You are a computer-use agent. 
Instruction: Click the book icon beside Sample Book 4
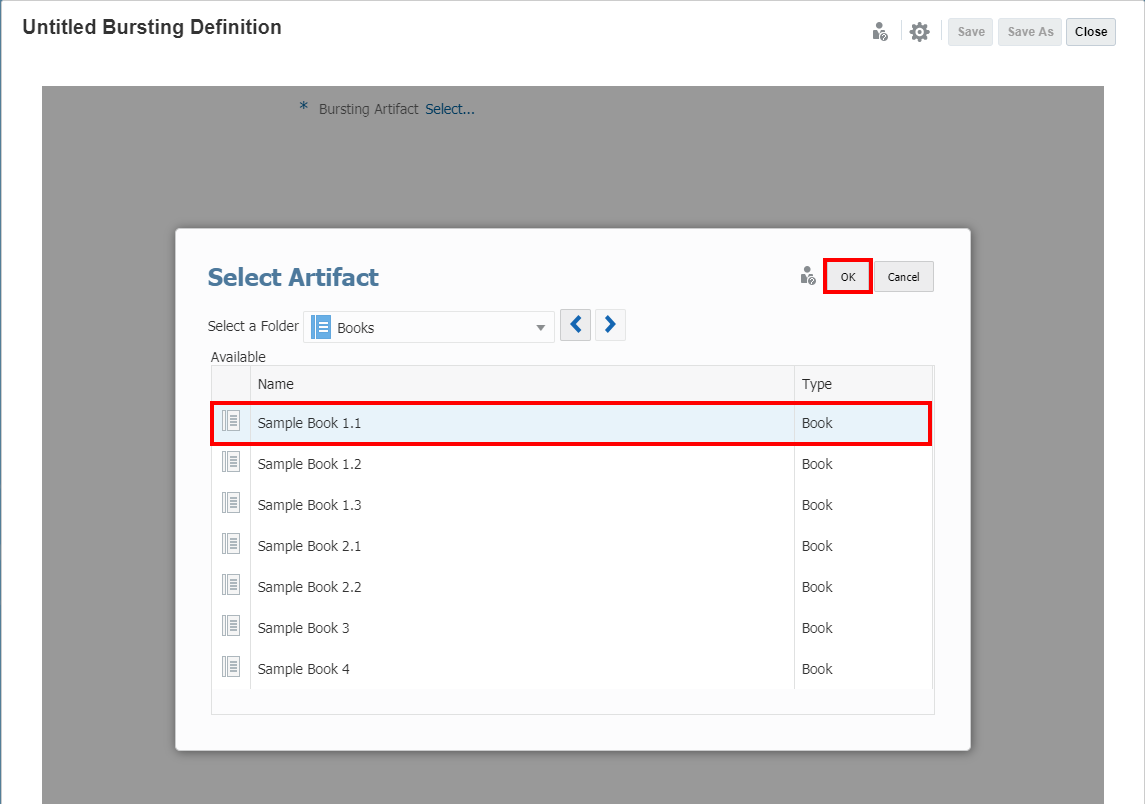[x=231, y=667]
